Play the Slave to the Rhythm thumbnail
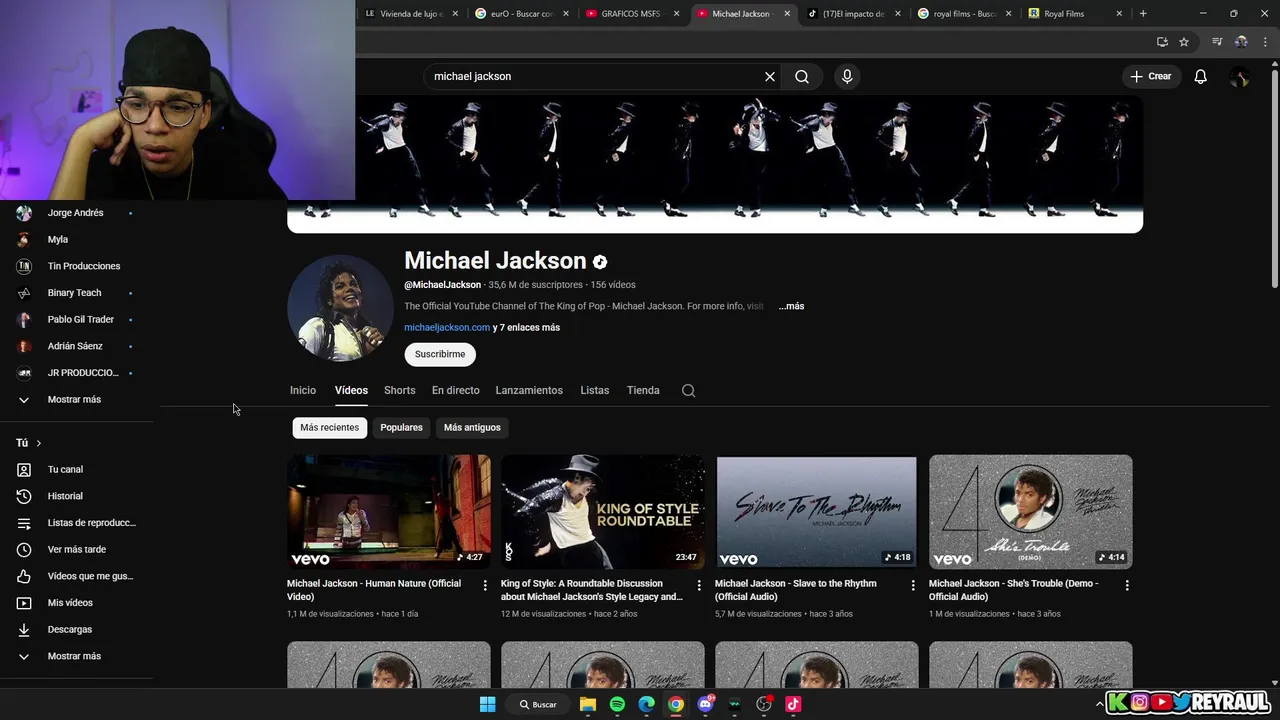Screen dimensions: 1280x720 pos(816,512)
